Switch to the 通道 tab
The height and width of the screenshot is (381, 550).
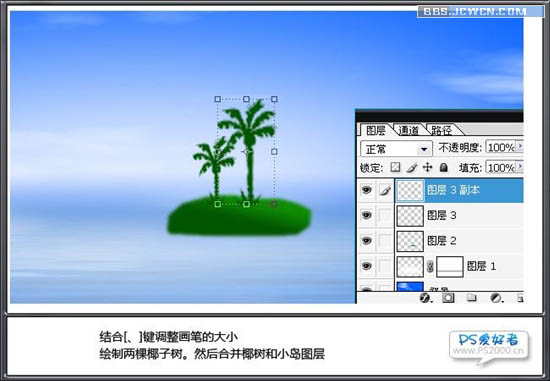(409, 131)
